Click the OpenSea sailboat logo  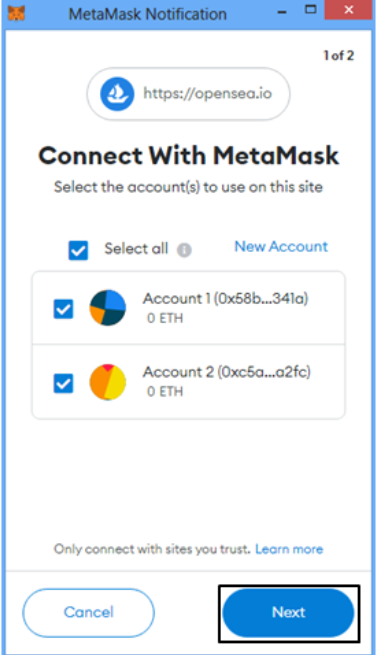click(x=117, y=94)
